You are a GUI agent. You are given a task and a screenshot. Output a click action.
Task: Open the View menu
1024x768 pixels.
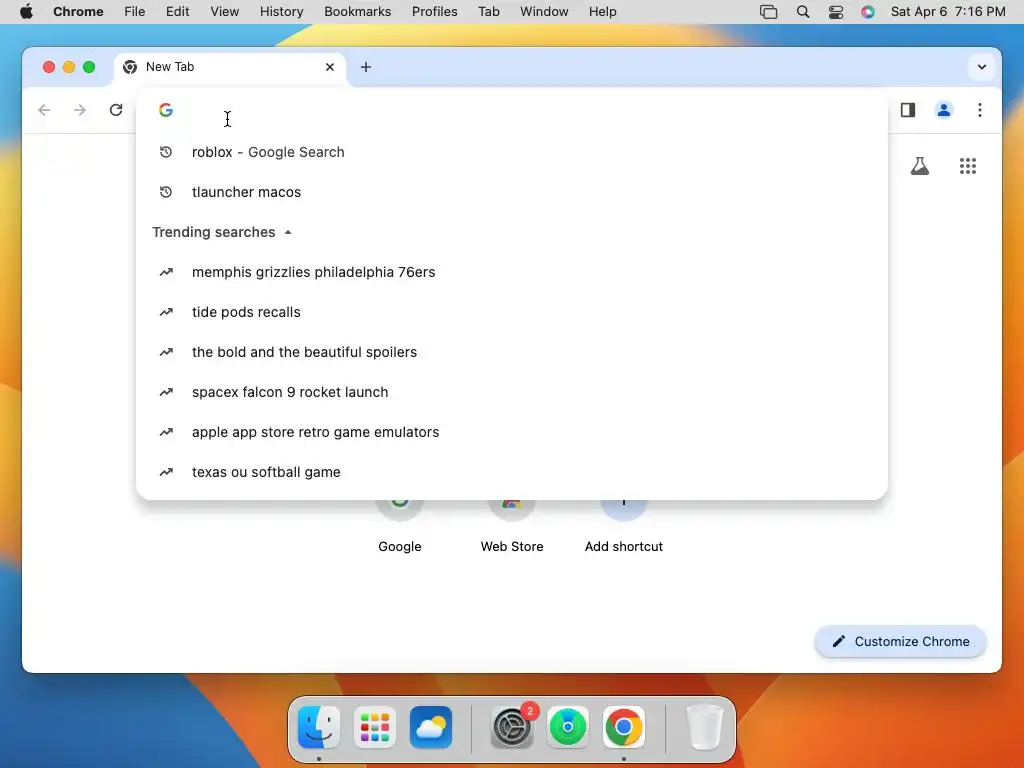[225, 12]
